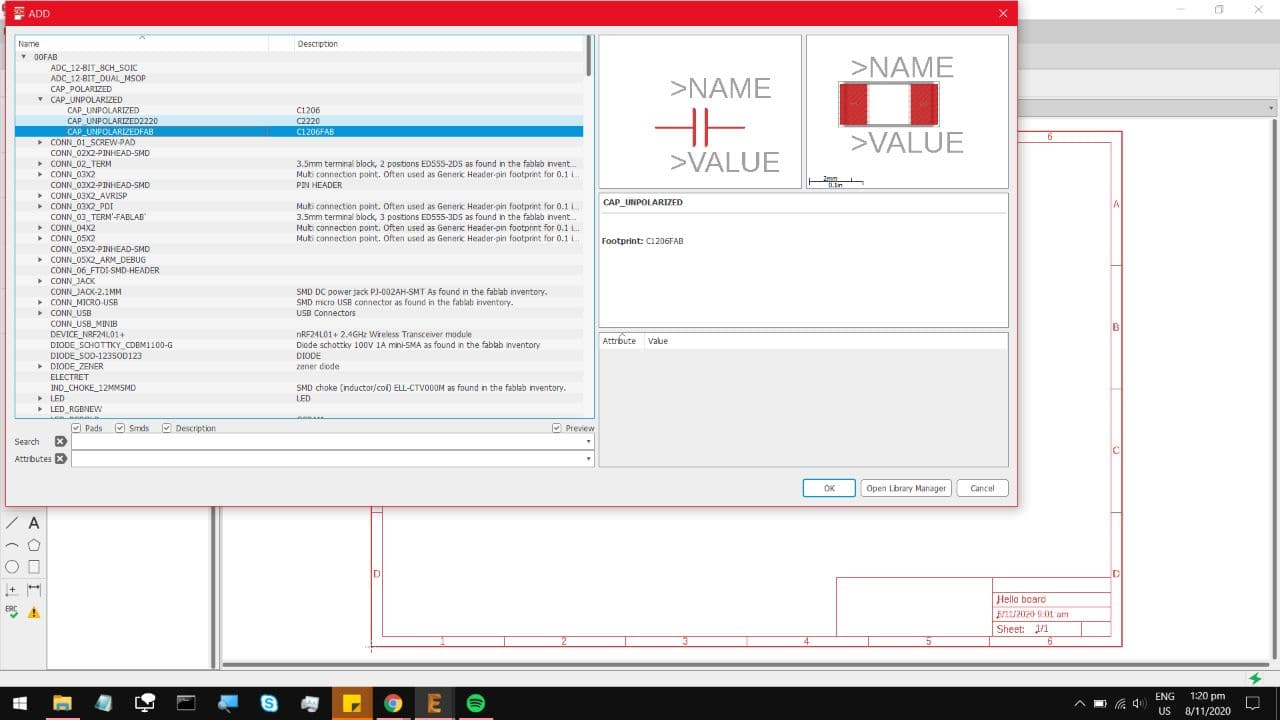Select the Dimension tool

click(x=34, y=590)
